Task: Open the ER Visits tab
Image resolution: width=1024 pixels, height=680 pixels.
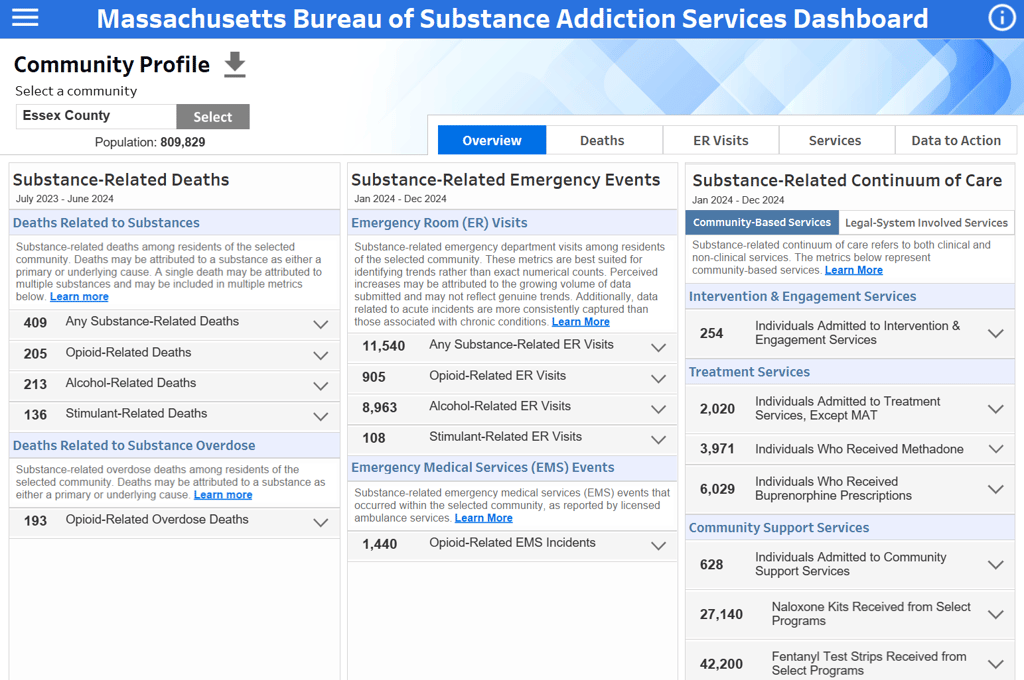Action: (x=721, y=140)
